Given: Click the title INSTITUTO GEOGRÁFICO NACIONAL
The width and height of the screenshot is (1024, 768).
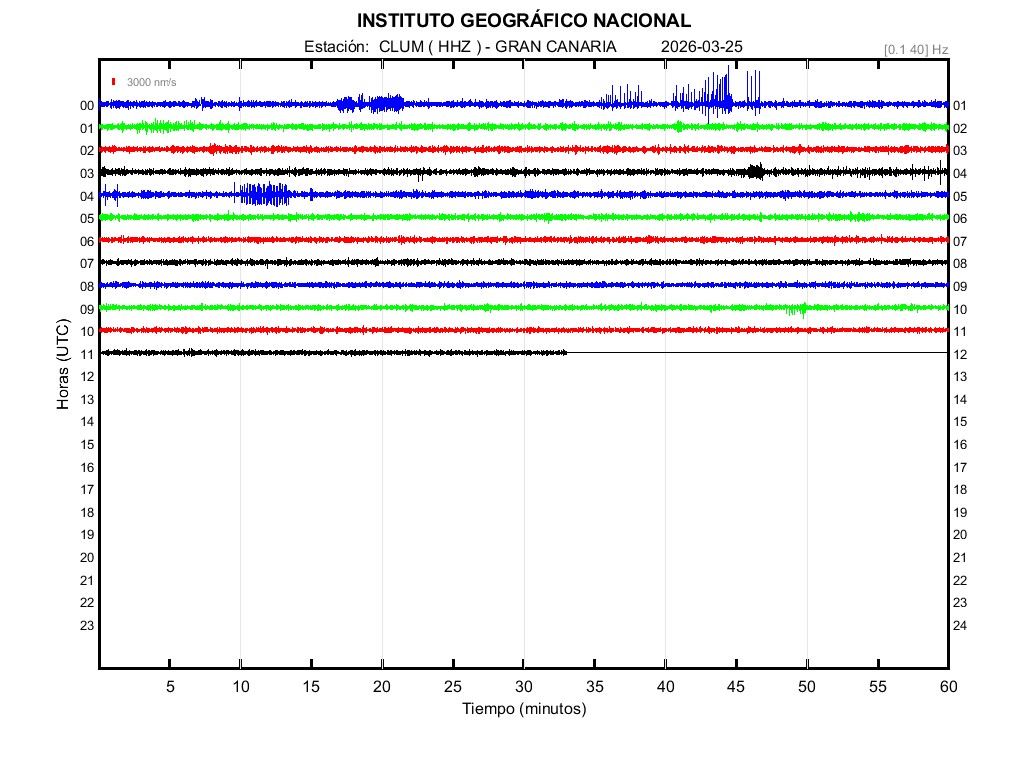Looking at the screenshot, I should 523,20.
